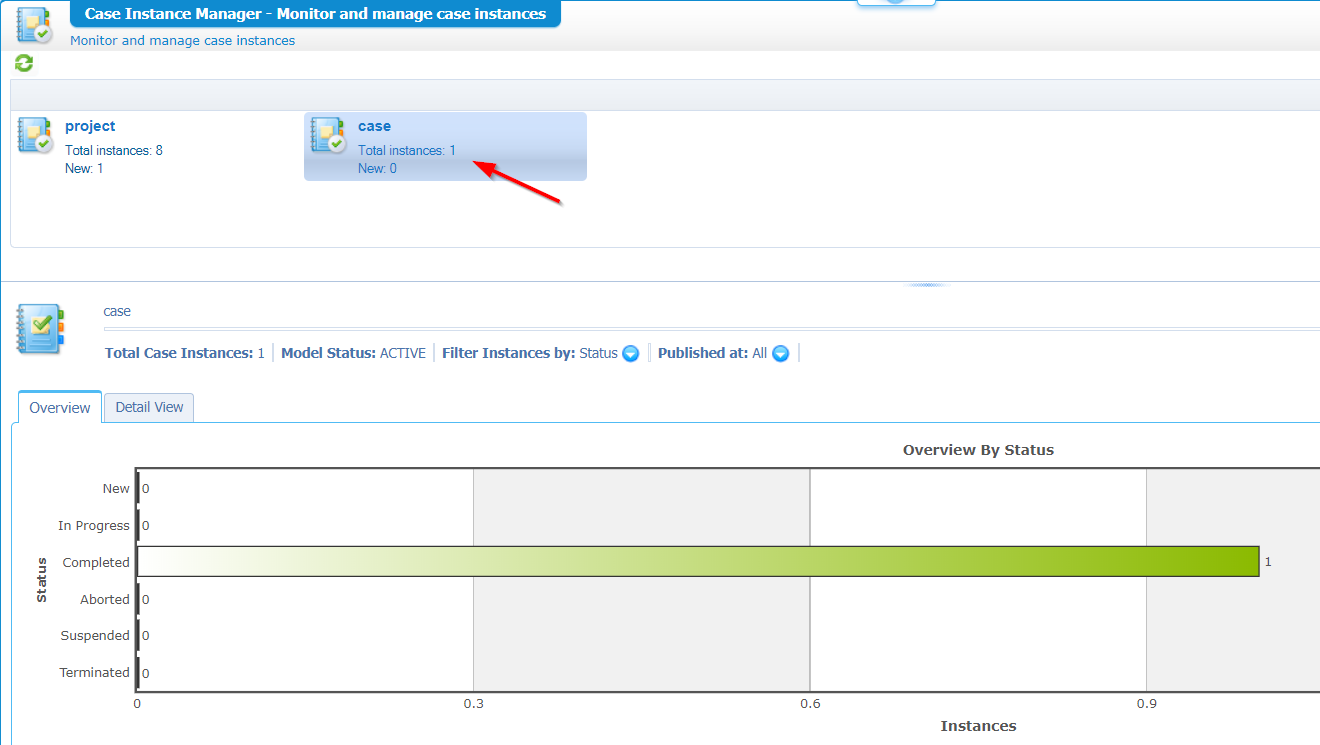This screenshot has width=1320, height=745.
Task: Open the project case model link
Action: (x=90, y=126)
